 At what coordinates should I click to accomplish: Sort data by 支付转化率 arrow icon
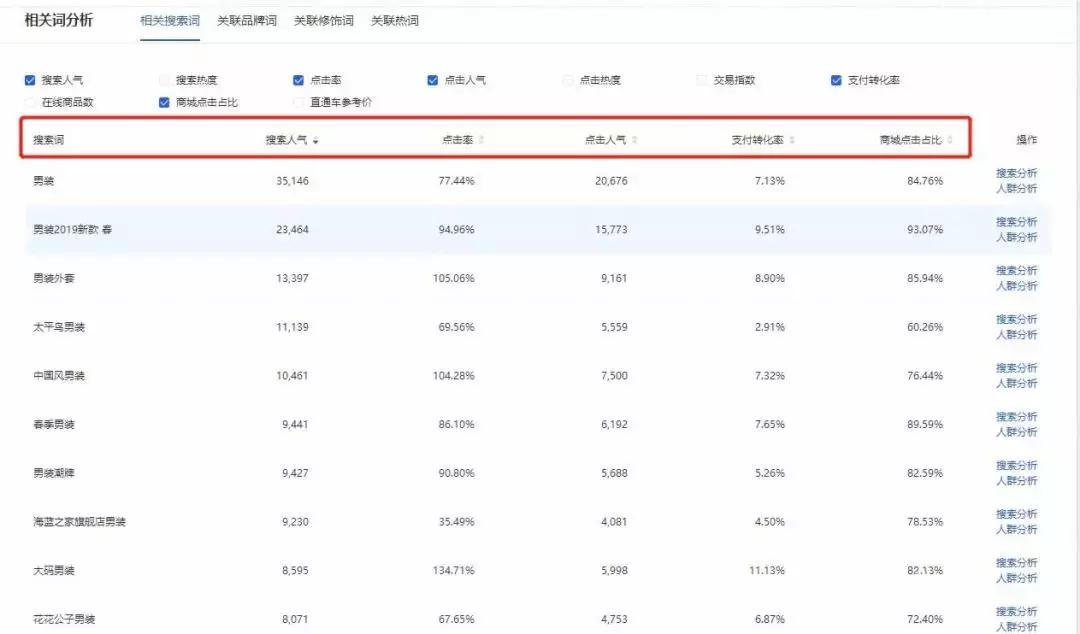(x=793, y=140)
